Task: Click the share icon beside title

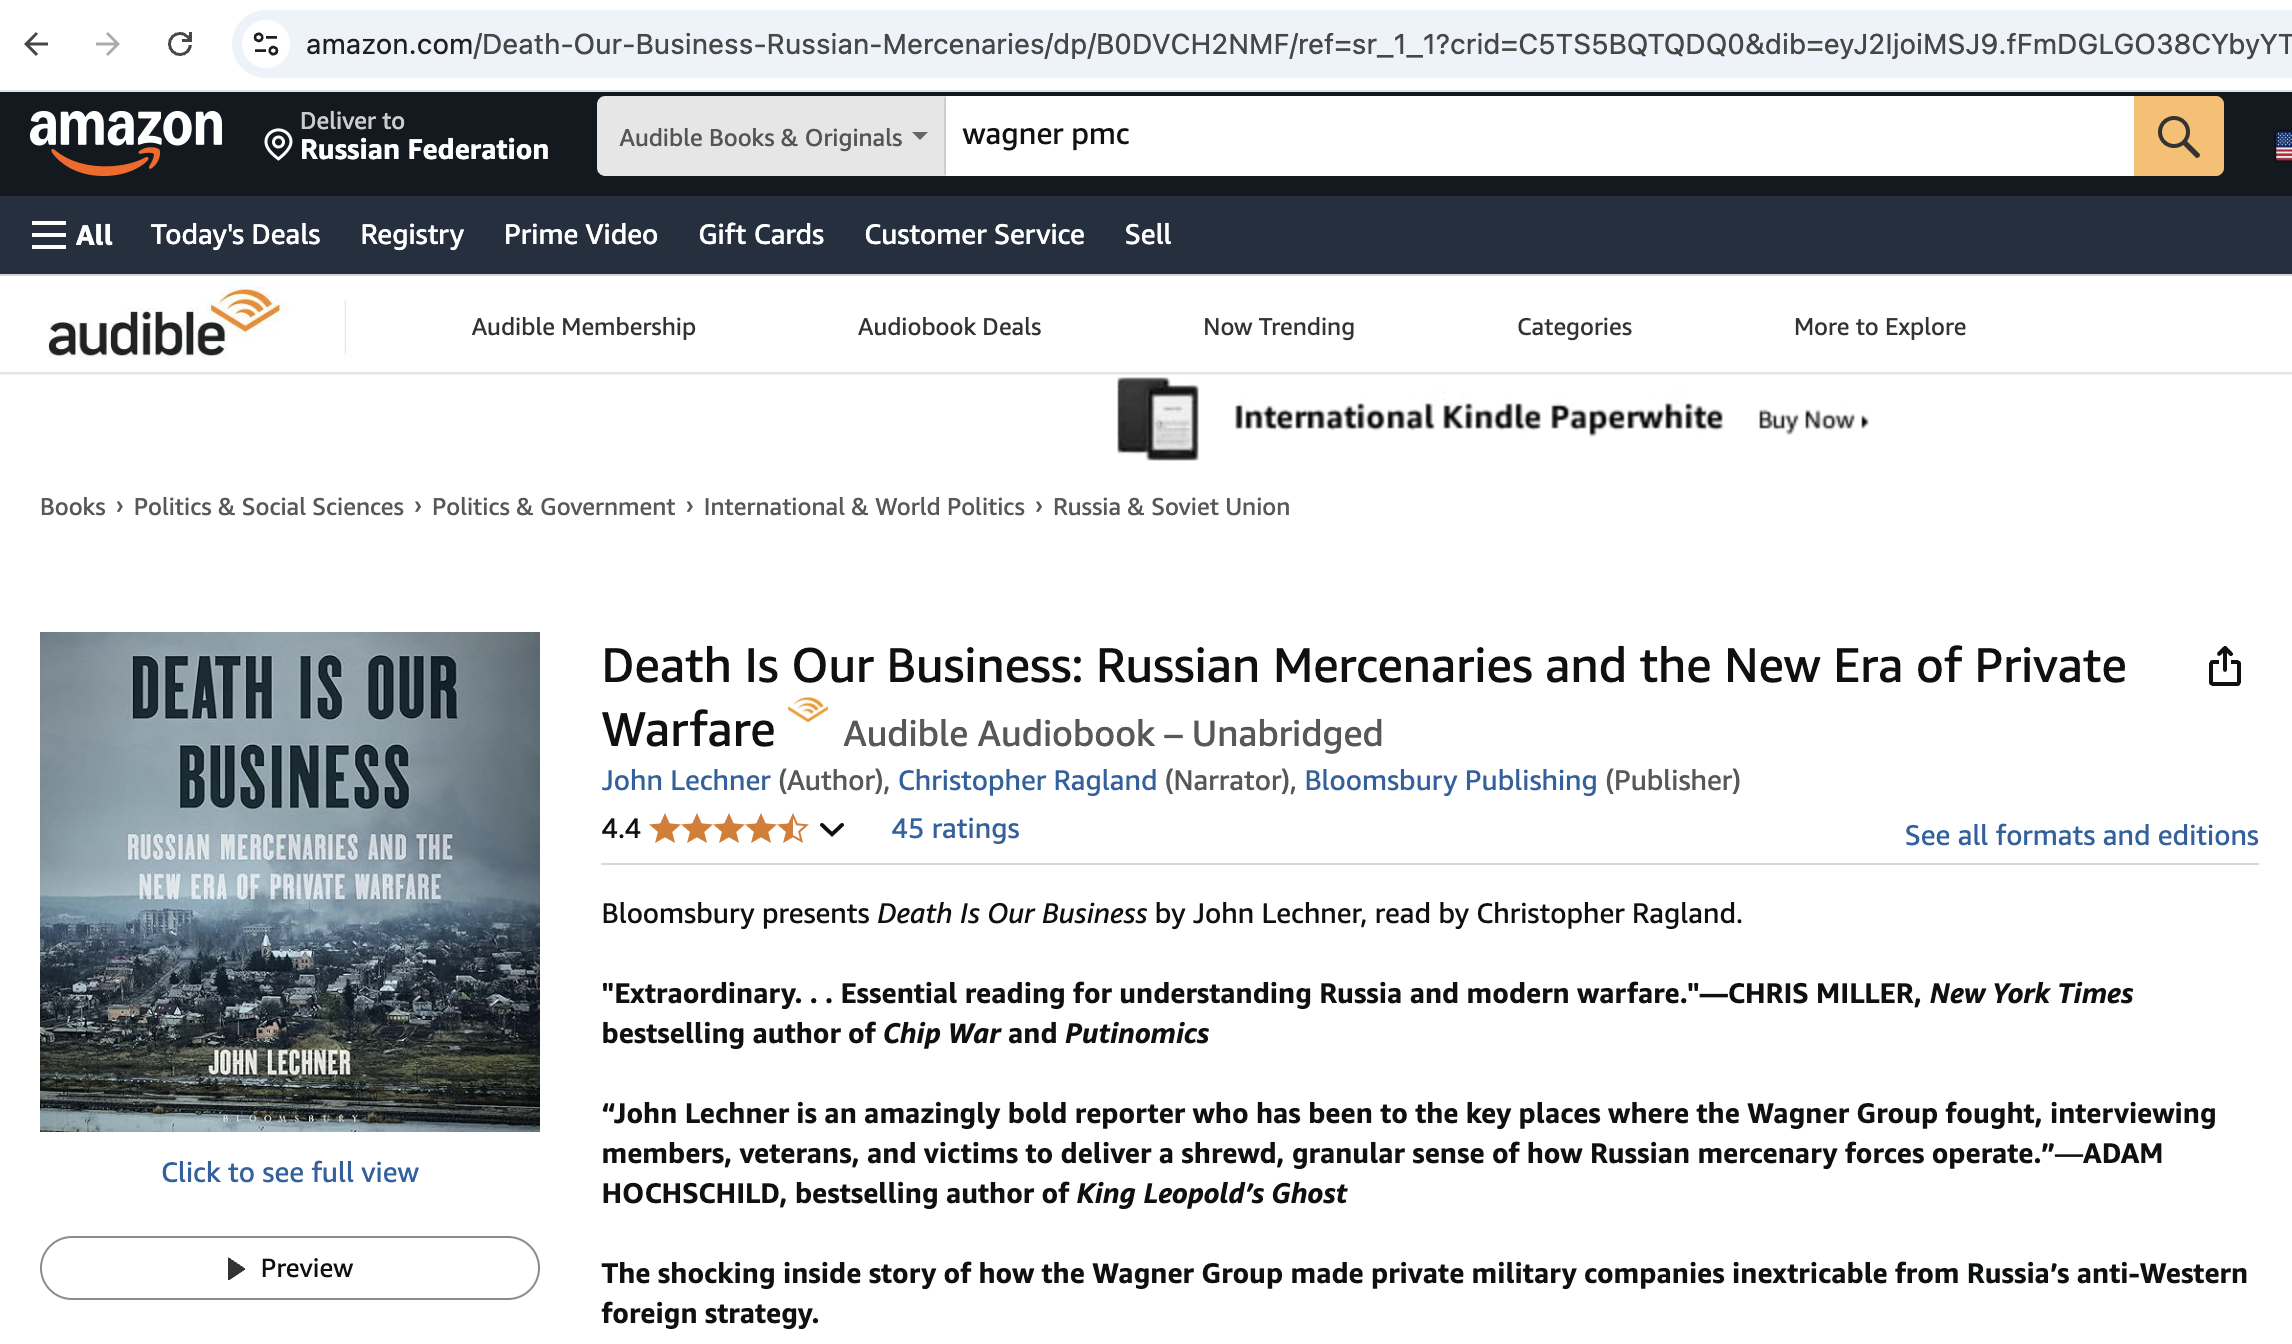Action: point(2224,667)
